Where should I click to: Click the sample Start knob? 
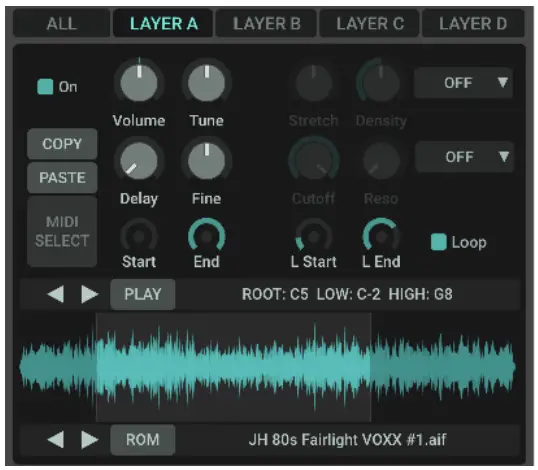tap(139, 236)
